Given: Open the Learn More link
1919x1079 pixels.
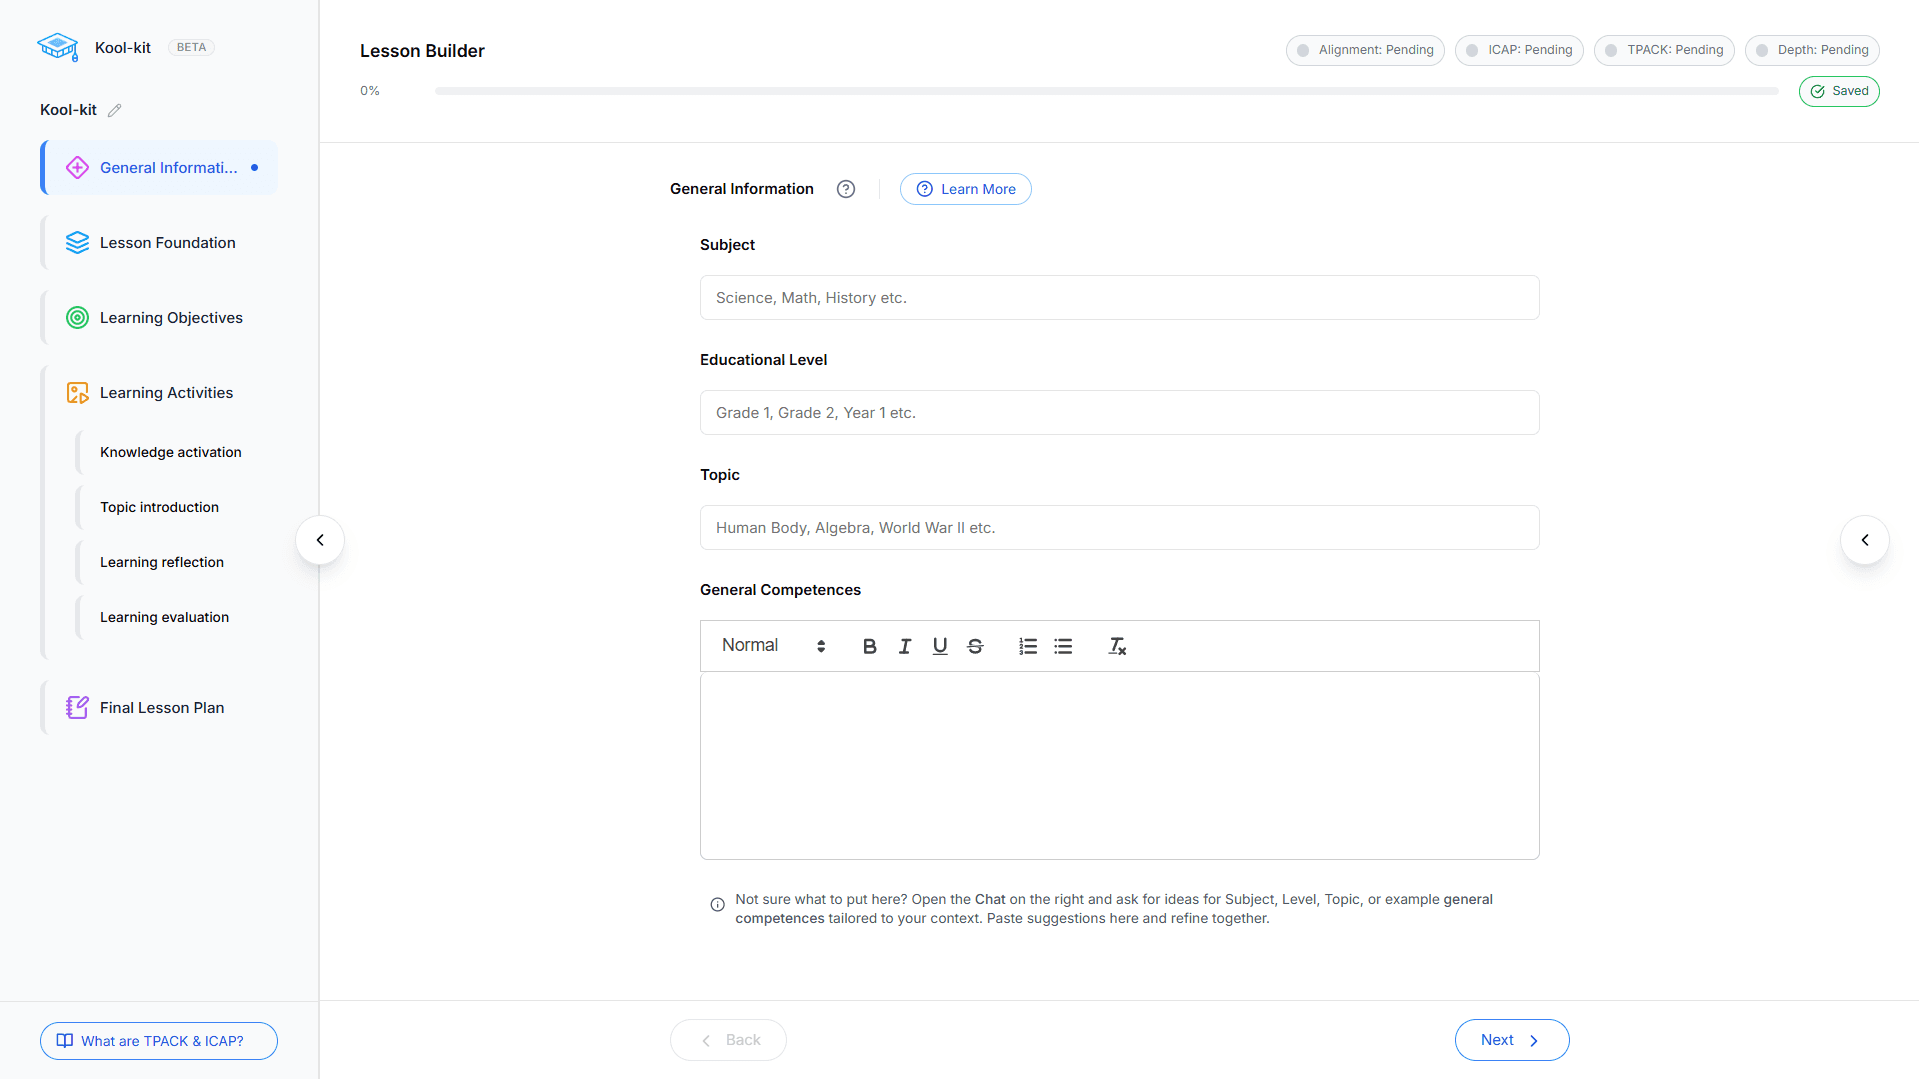Looking at the screenshot, I should tap(965, 189).
